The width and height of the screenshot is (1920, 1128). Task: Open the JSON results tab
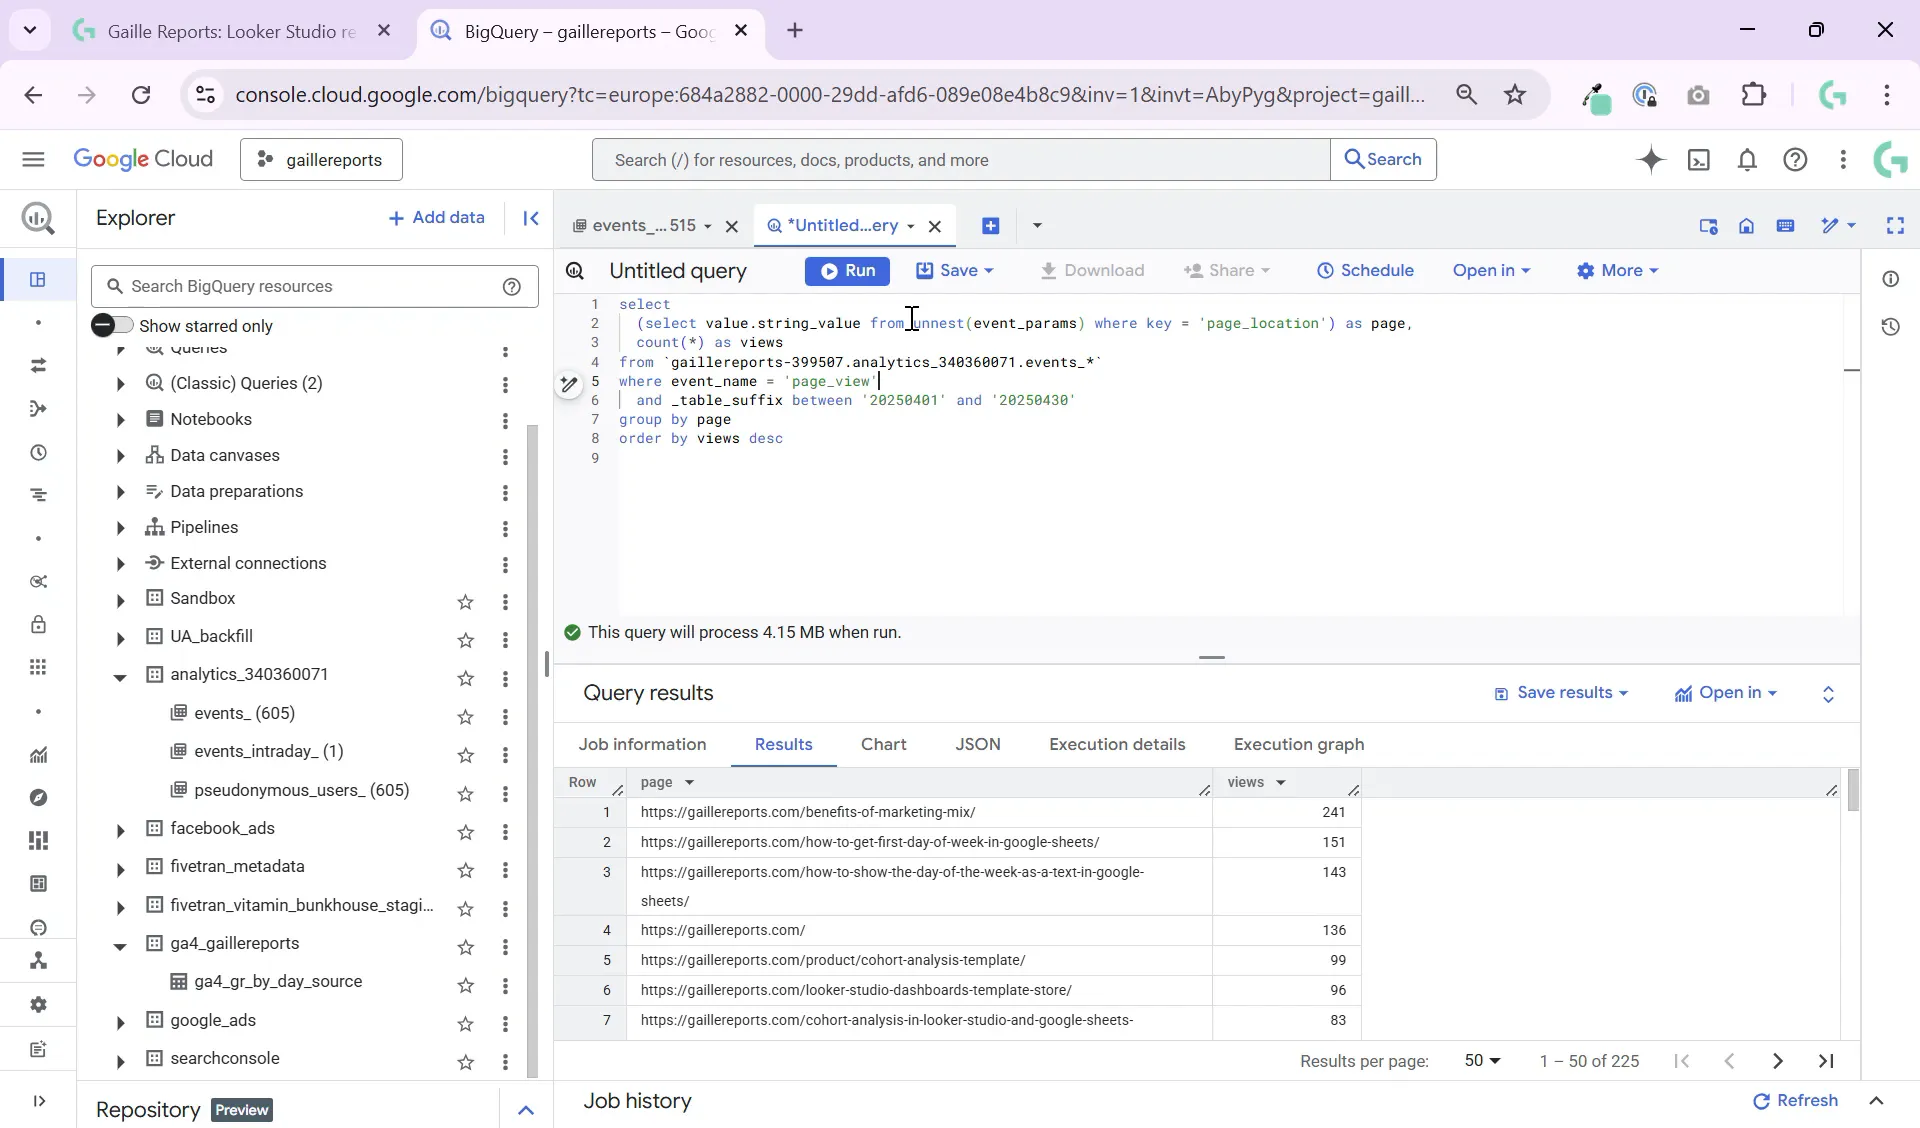979,745
